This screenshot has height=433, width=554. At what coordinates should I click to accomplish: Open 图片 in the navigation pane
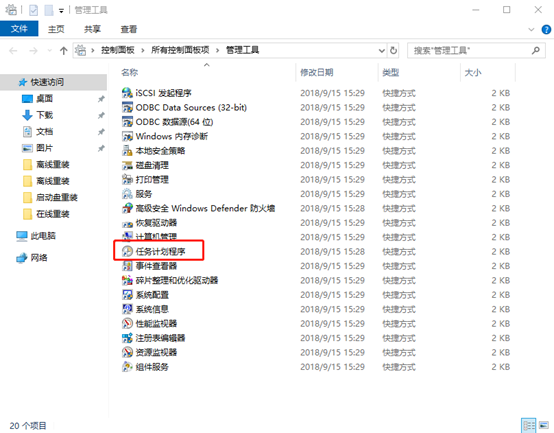[45, 148]
